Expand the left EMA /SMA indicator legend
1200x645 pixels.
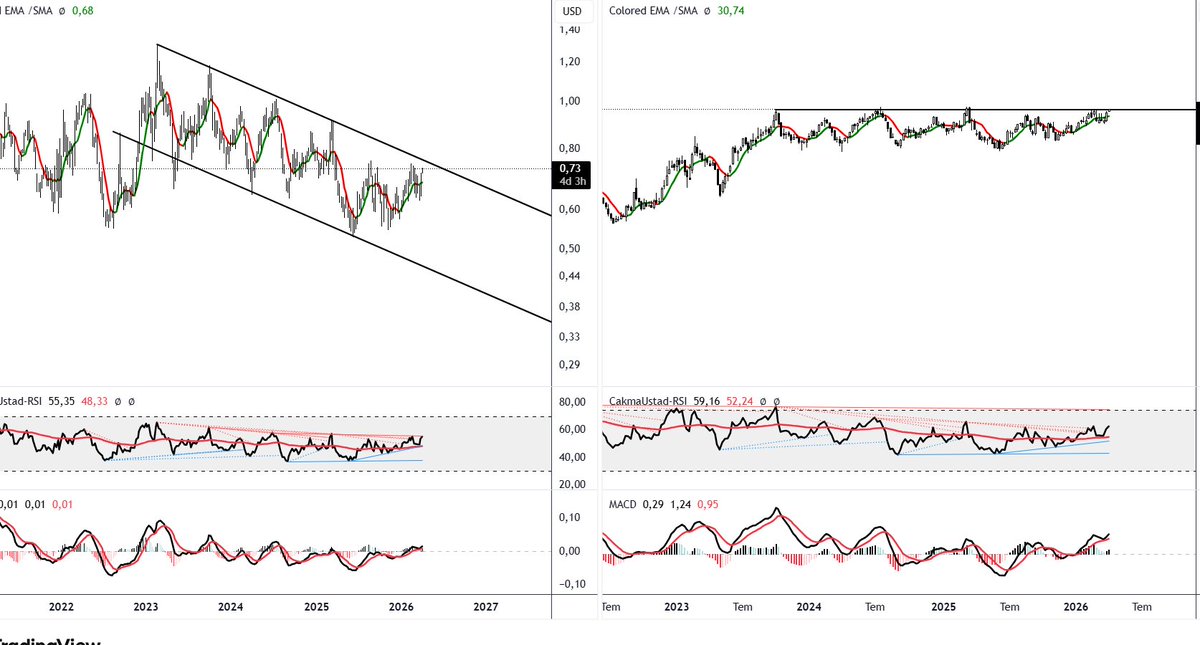tap(30, 10)
